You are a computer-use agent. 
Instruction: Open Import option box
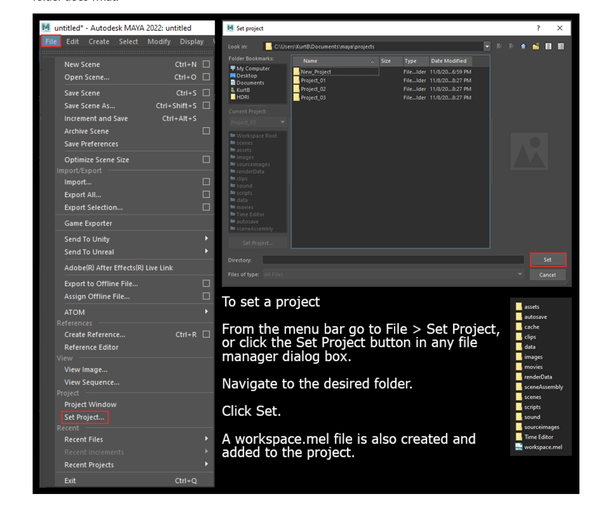206,181
